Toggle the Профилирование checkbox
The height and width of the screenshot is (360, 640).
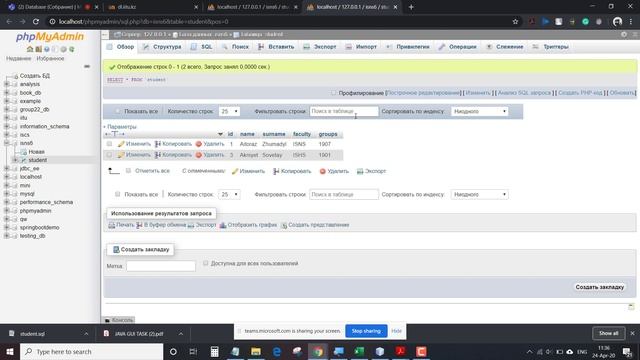coord(334,93)
